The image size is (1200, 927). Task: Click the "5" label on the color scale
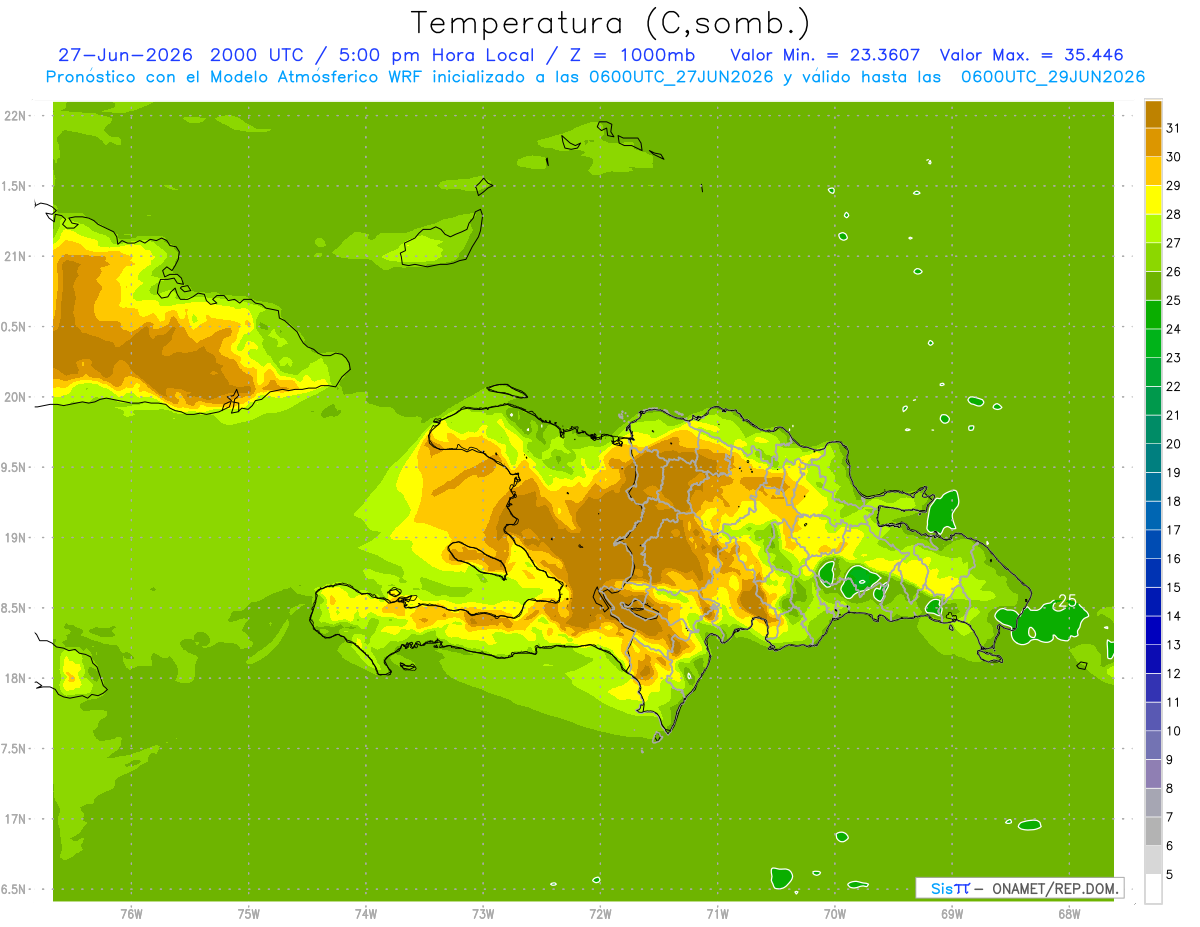(x=1170, y=874)
